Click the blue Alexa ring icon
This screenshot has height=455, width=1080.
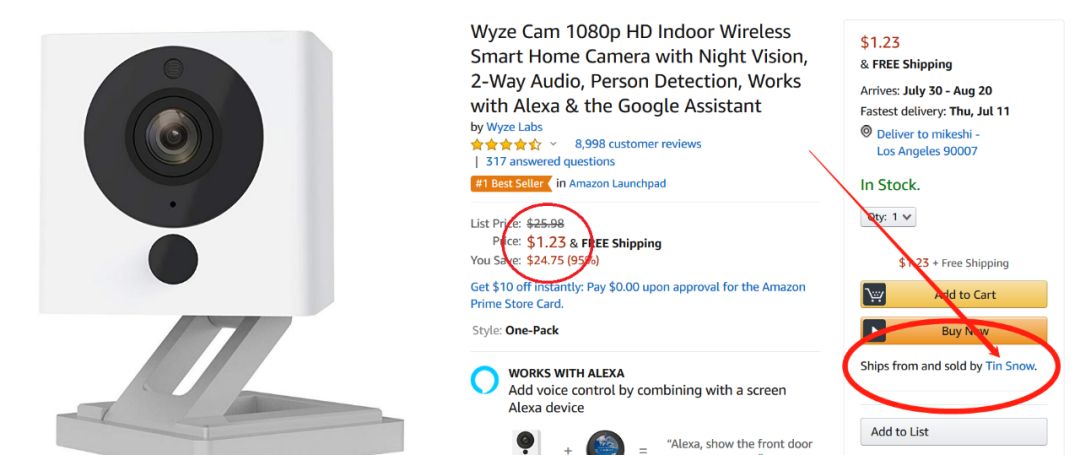coord(484,381)
